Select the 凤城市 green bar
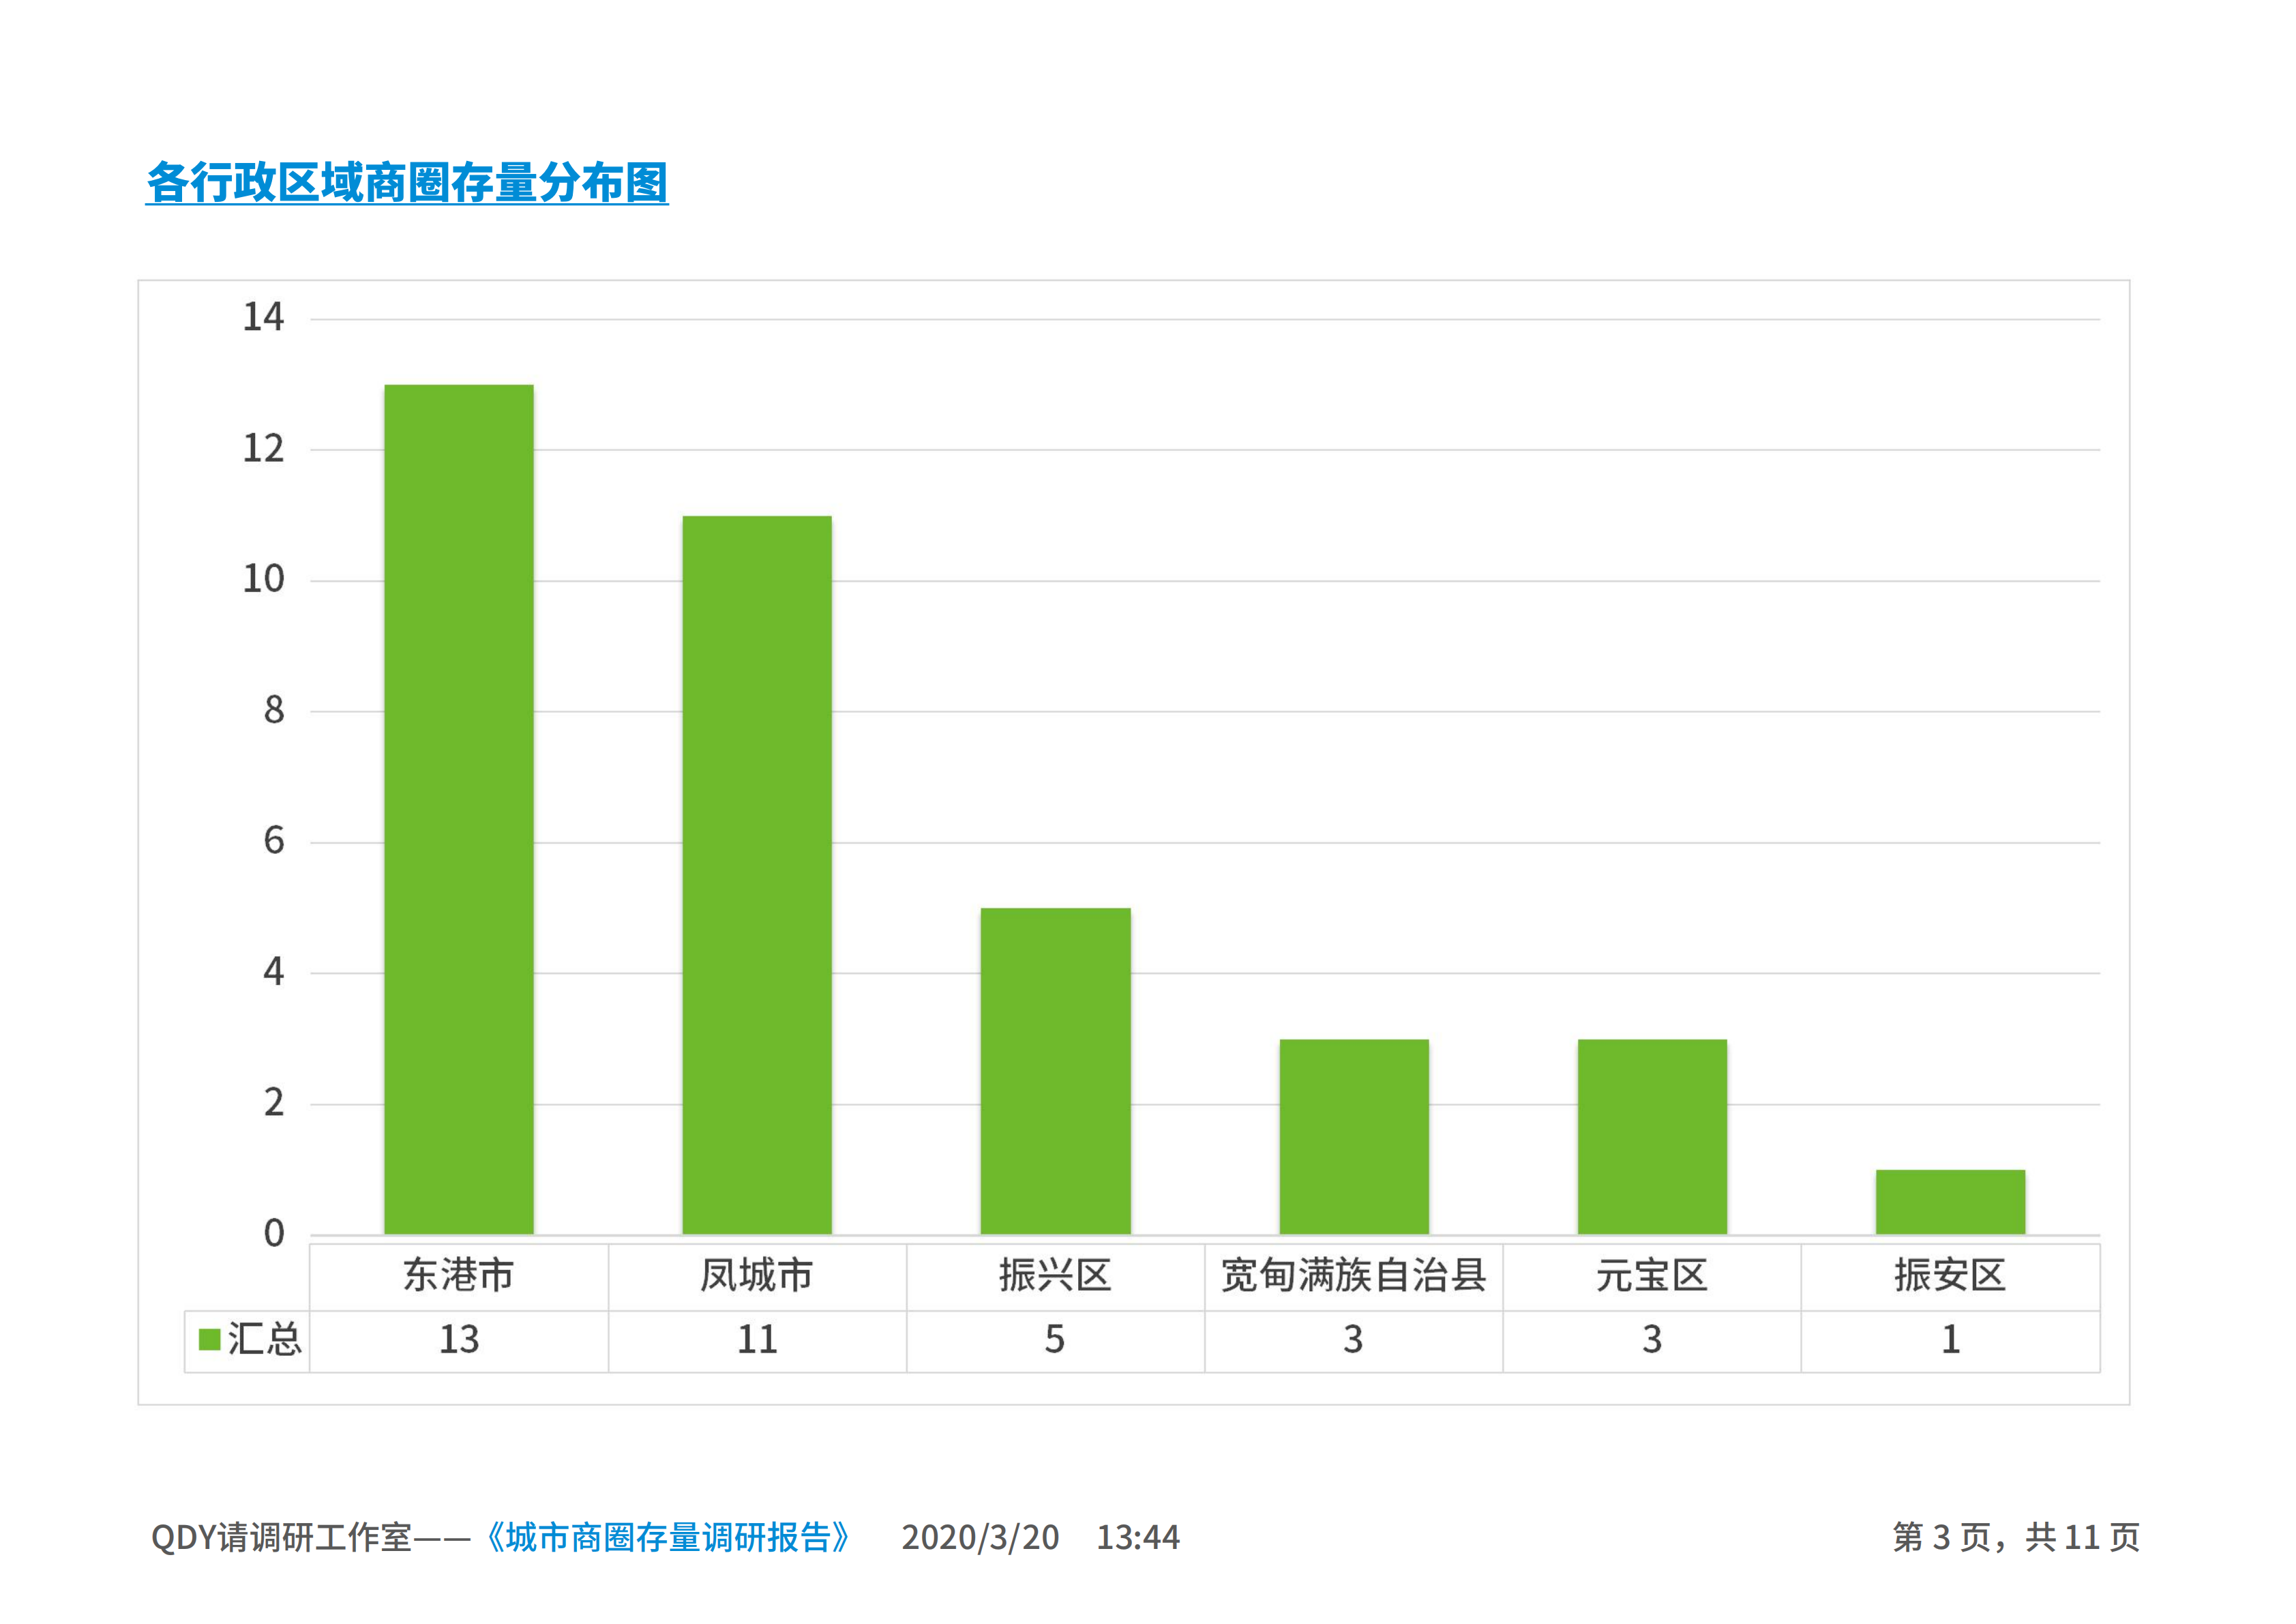2296x1624 pixels. pyautogui.click(x=757, y=875)
